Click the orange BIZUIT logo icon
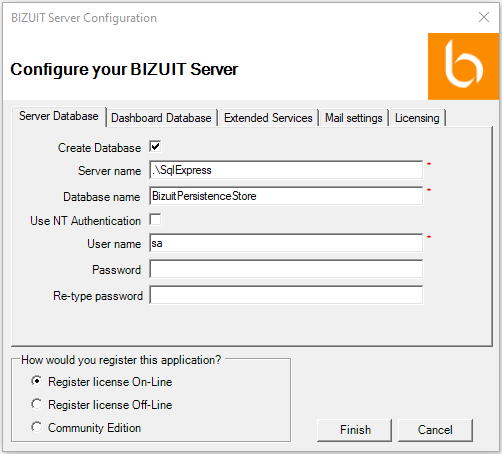The width and height of the screenshot is (502, 454). 463,66
